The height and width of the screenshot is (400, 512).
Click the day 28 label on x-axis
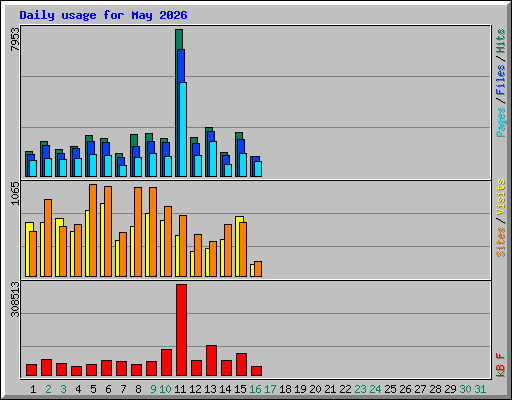tap(435, 389)
